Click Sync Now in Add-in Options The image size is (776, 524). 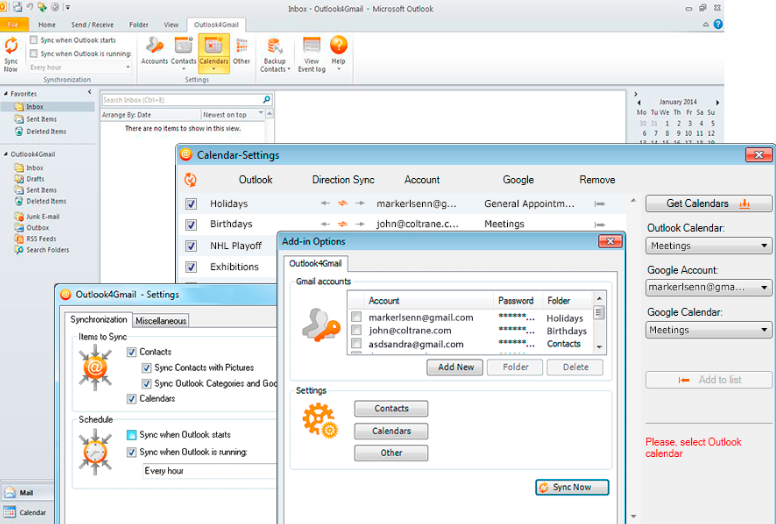(572, 487)
